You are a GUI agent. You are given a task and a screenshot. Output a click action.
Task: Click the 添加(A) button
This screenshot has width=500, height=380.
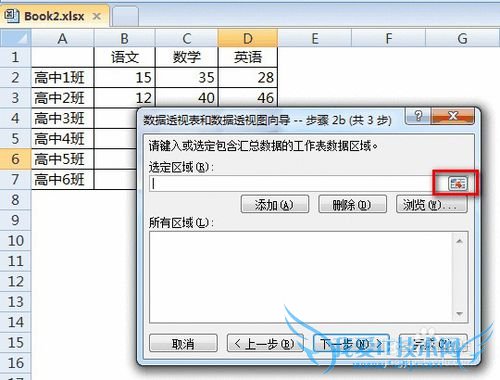tap(275, 204)
